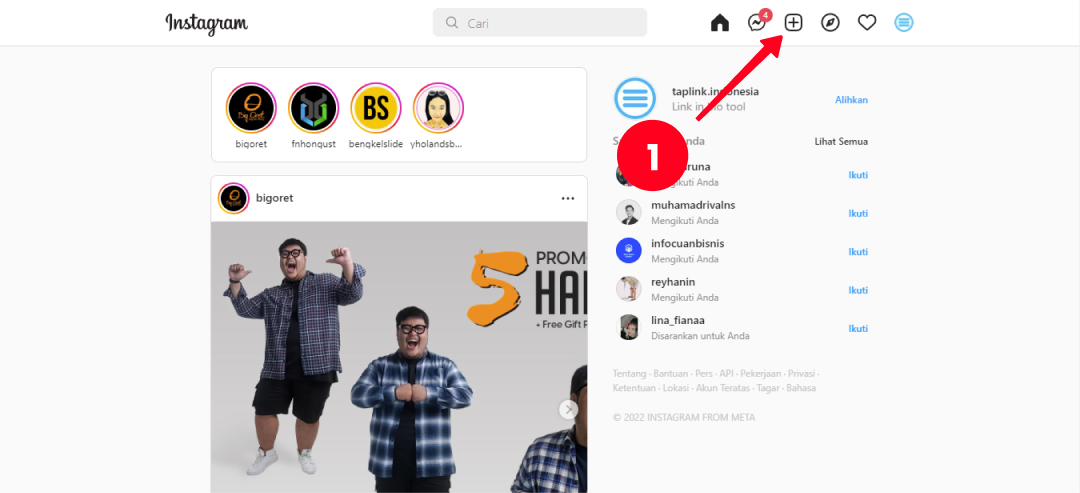Open bigoret post author avatar

point(233,198)
